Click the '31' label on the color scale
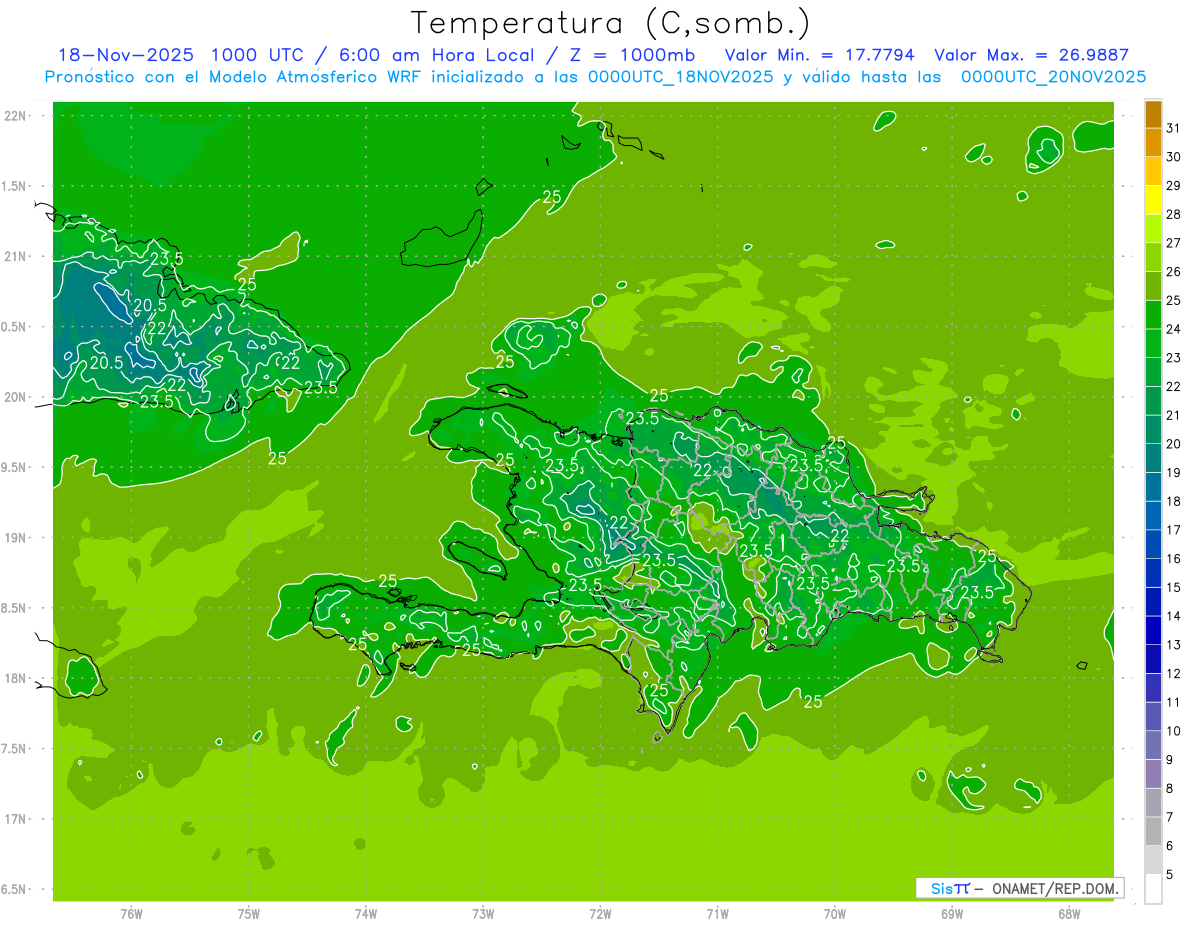 [x=1174, y=128]
